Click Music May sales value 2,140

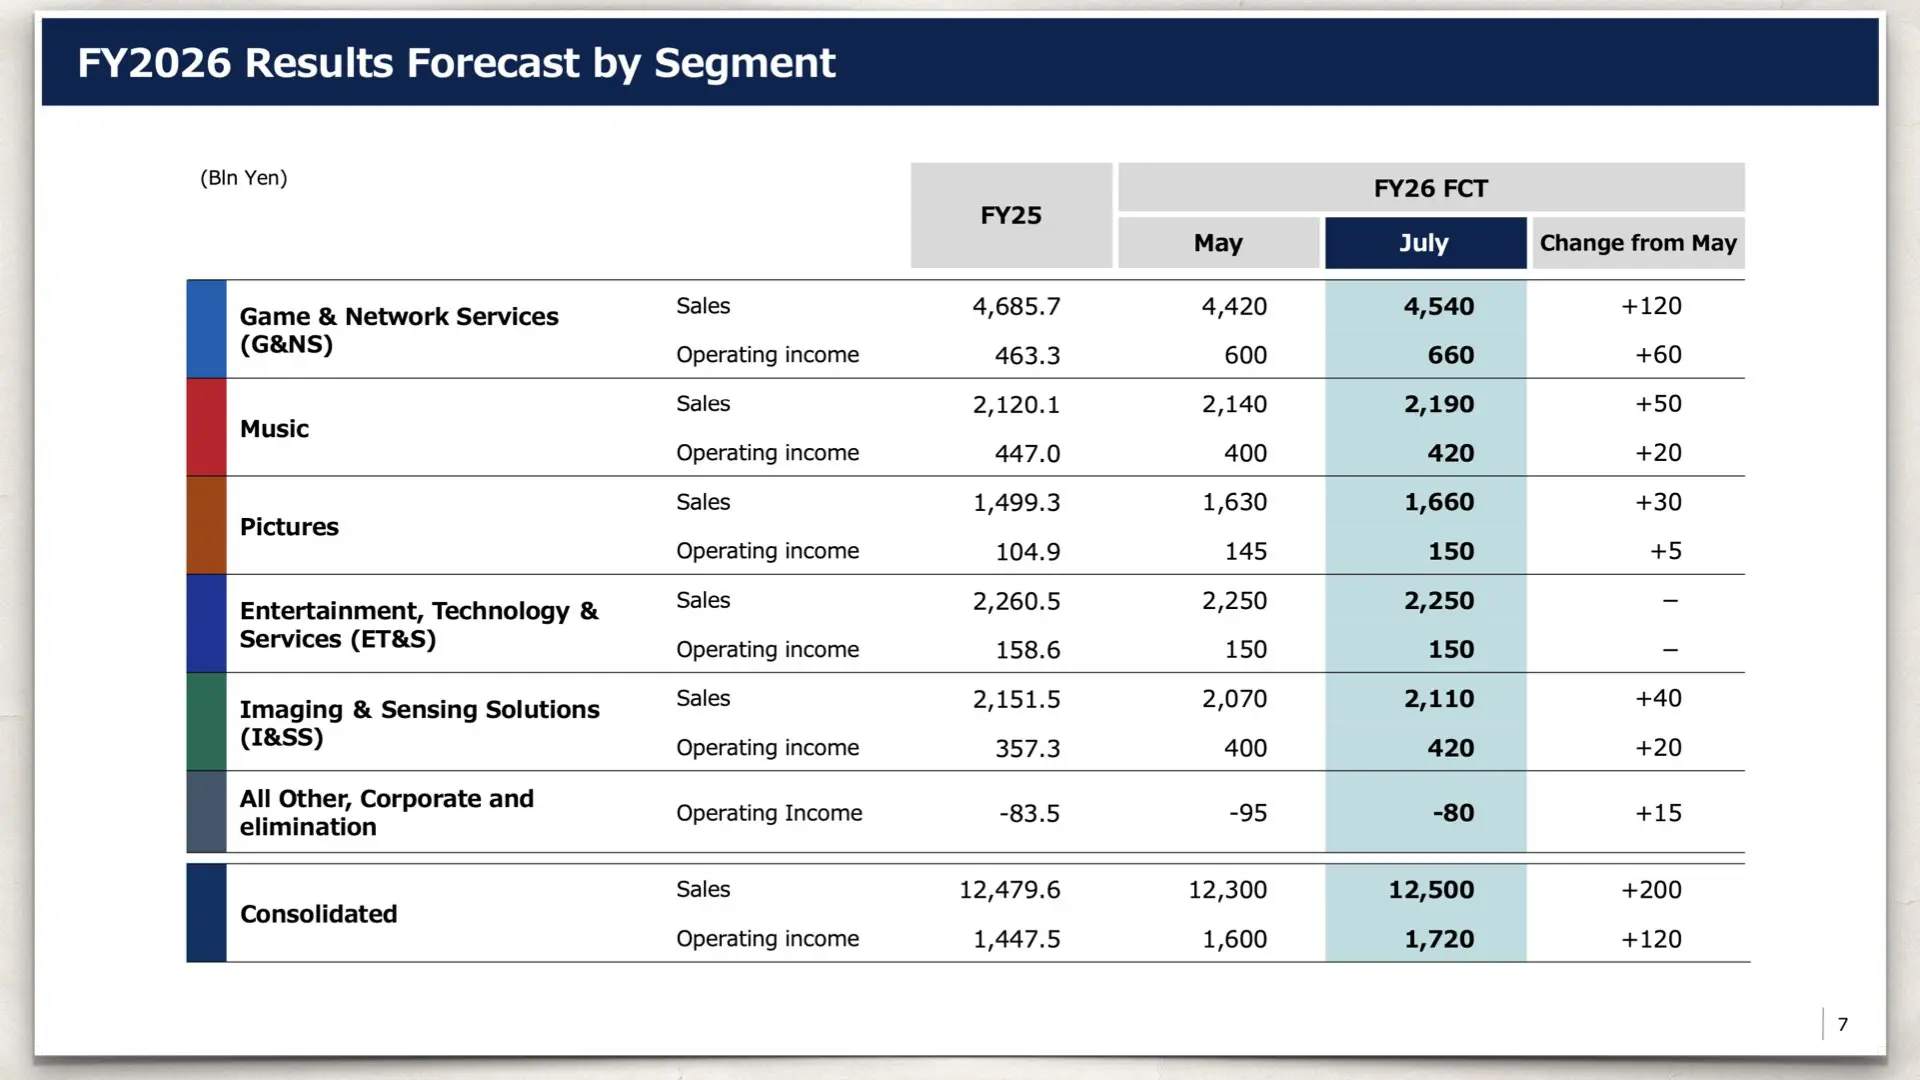[x=1234, y=404]
